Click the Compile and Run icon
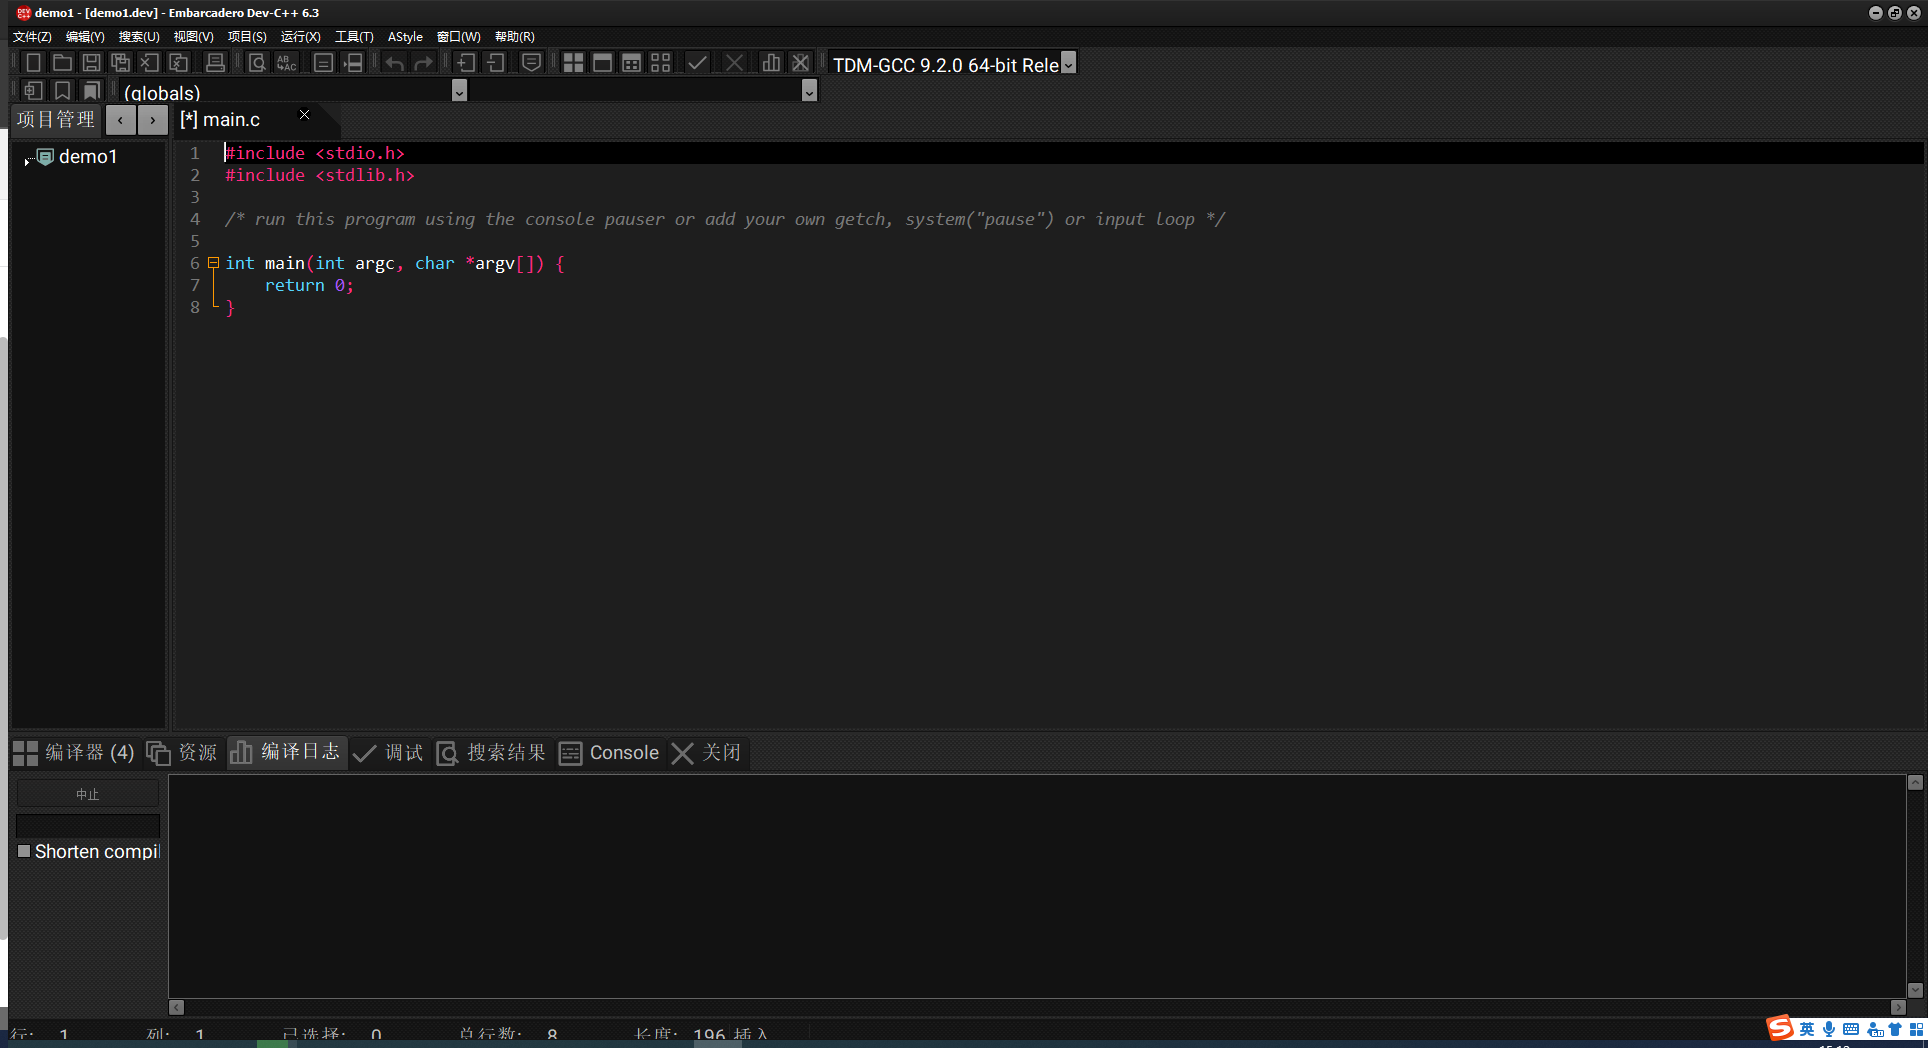1928x1048 pixels. pyautogui.click(x=631, y=63)
